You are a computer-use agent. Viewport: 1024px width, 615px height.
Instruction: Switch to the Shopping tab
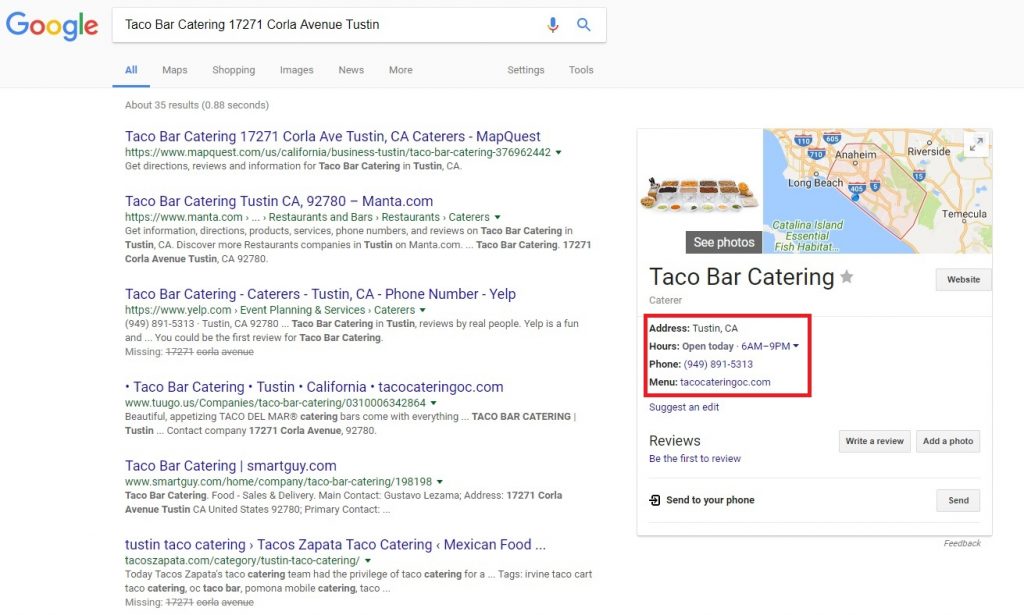[233, 70]
